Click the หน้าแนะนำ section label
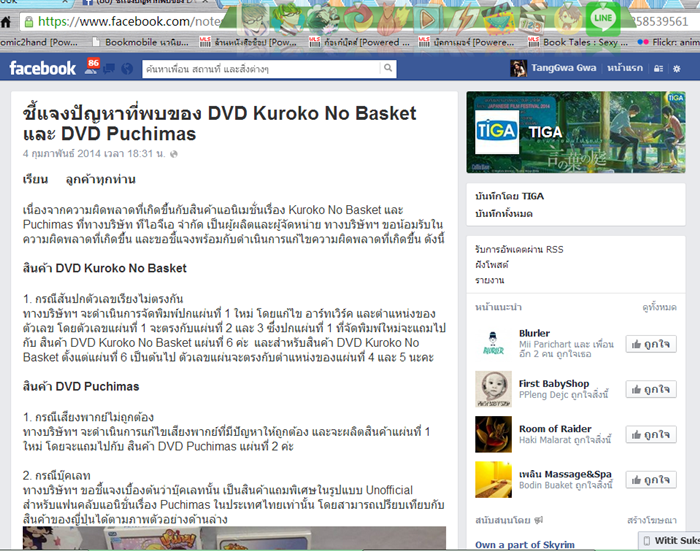This screenshot has height=551, width=700. point(498,307)
